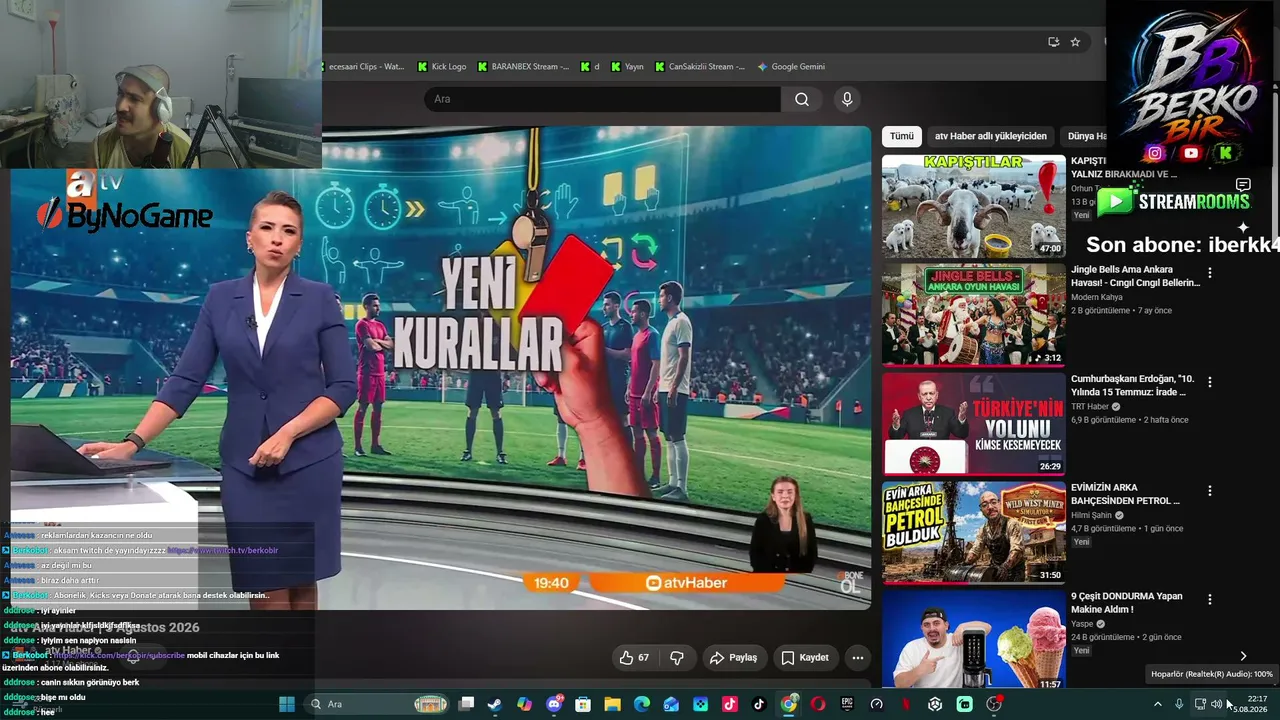
Task: Open the EVİMİZİN ARKA BAHÇESİNDEN PETROL title
Action: pyautogui.click(x=1126, y=494)
